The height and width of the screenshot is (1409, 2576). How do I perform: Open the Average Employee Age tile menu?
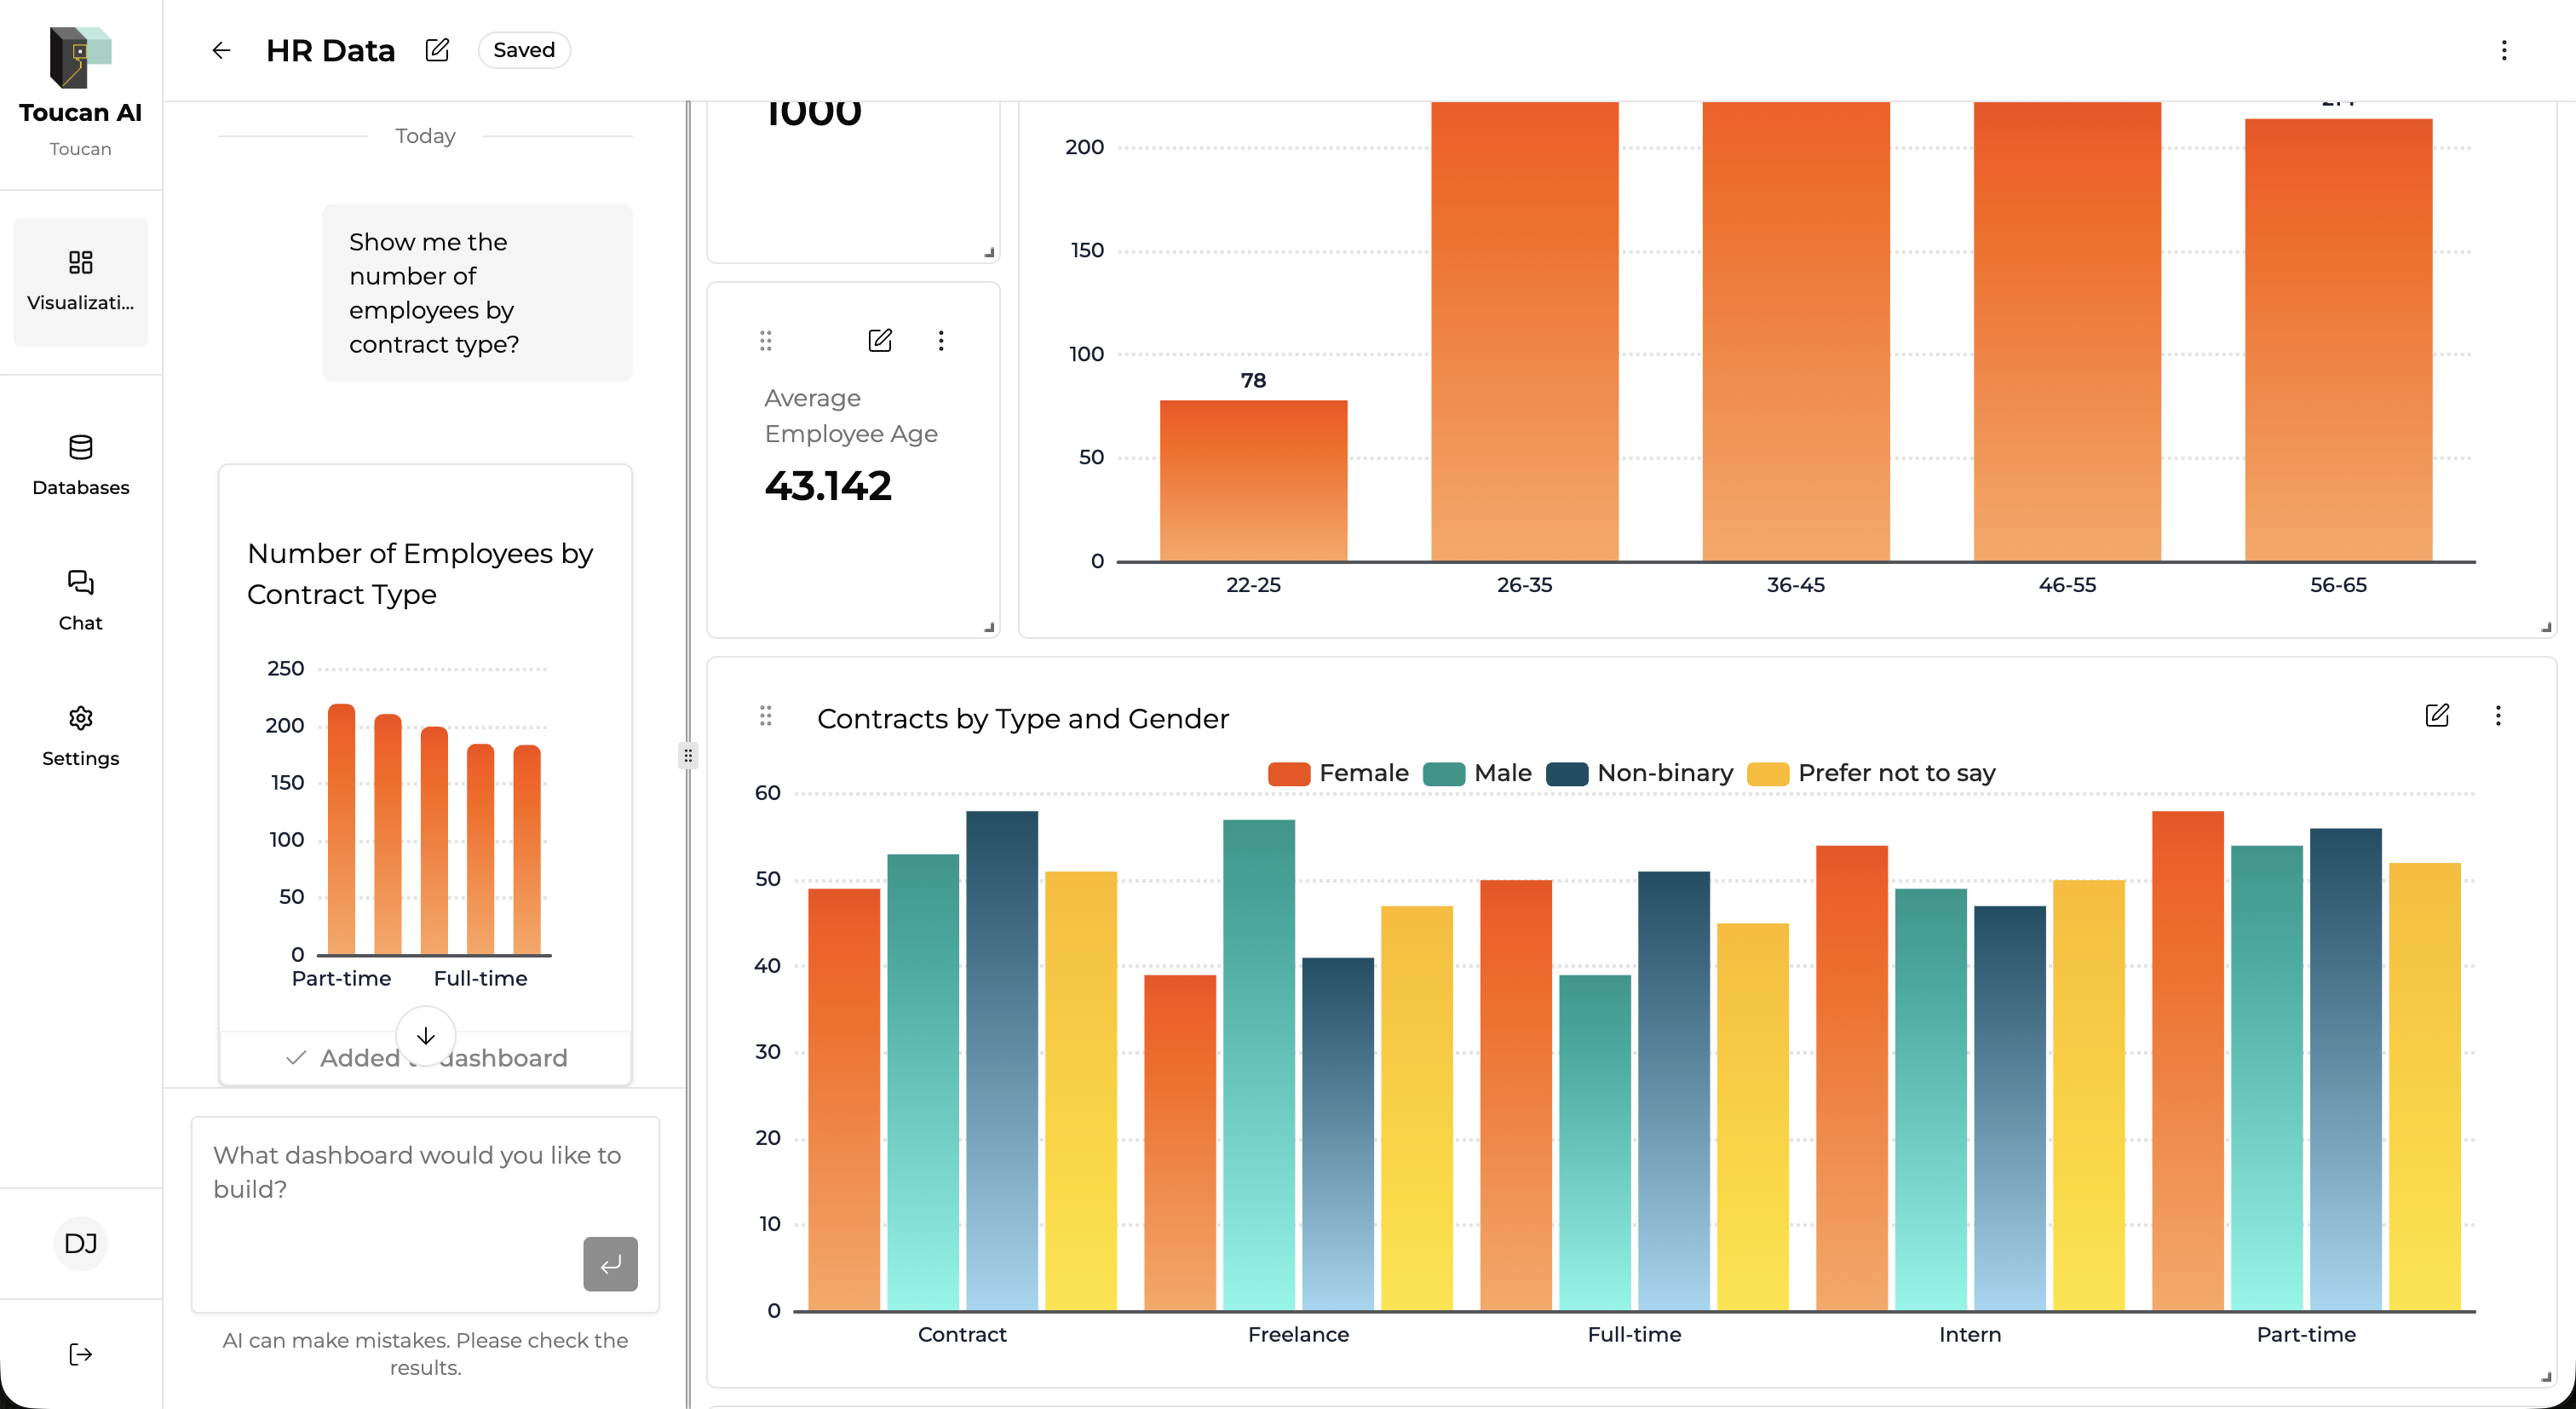tap(940, 341)
